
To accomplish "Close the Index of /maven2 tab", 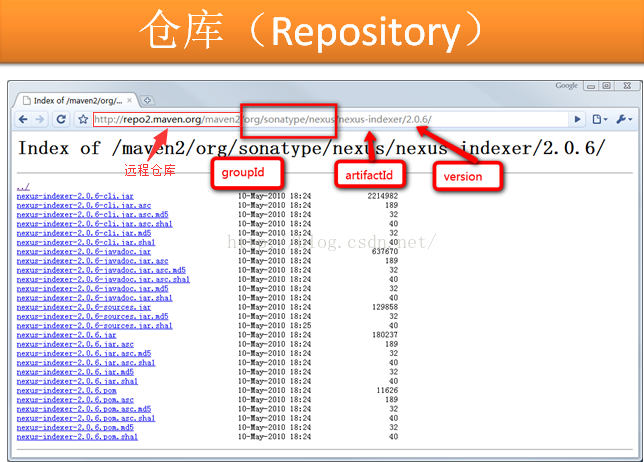I will pos(129,100).
